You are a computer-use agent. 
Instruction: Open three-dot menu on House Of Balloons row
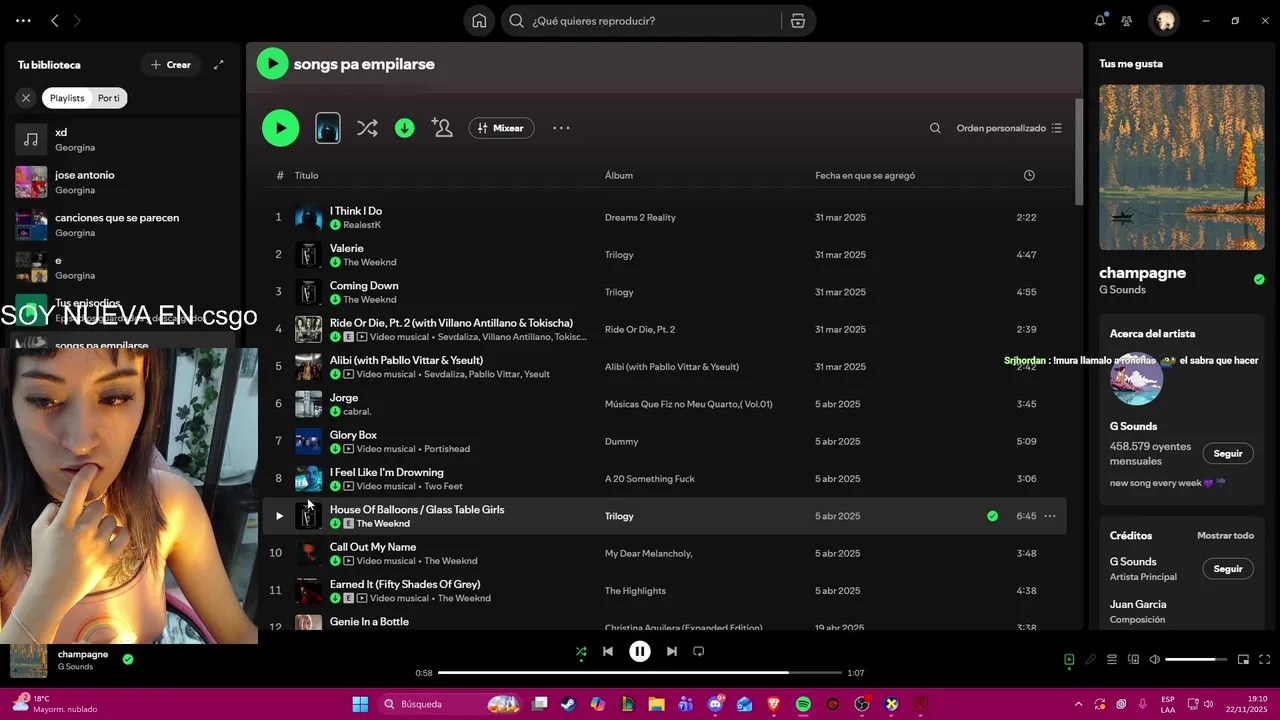[1050, 516]
